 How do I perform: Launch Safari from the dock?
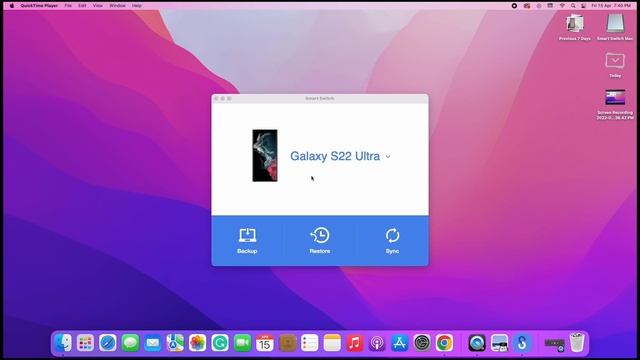click(x=108, y=343)
